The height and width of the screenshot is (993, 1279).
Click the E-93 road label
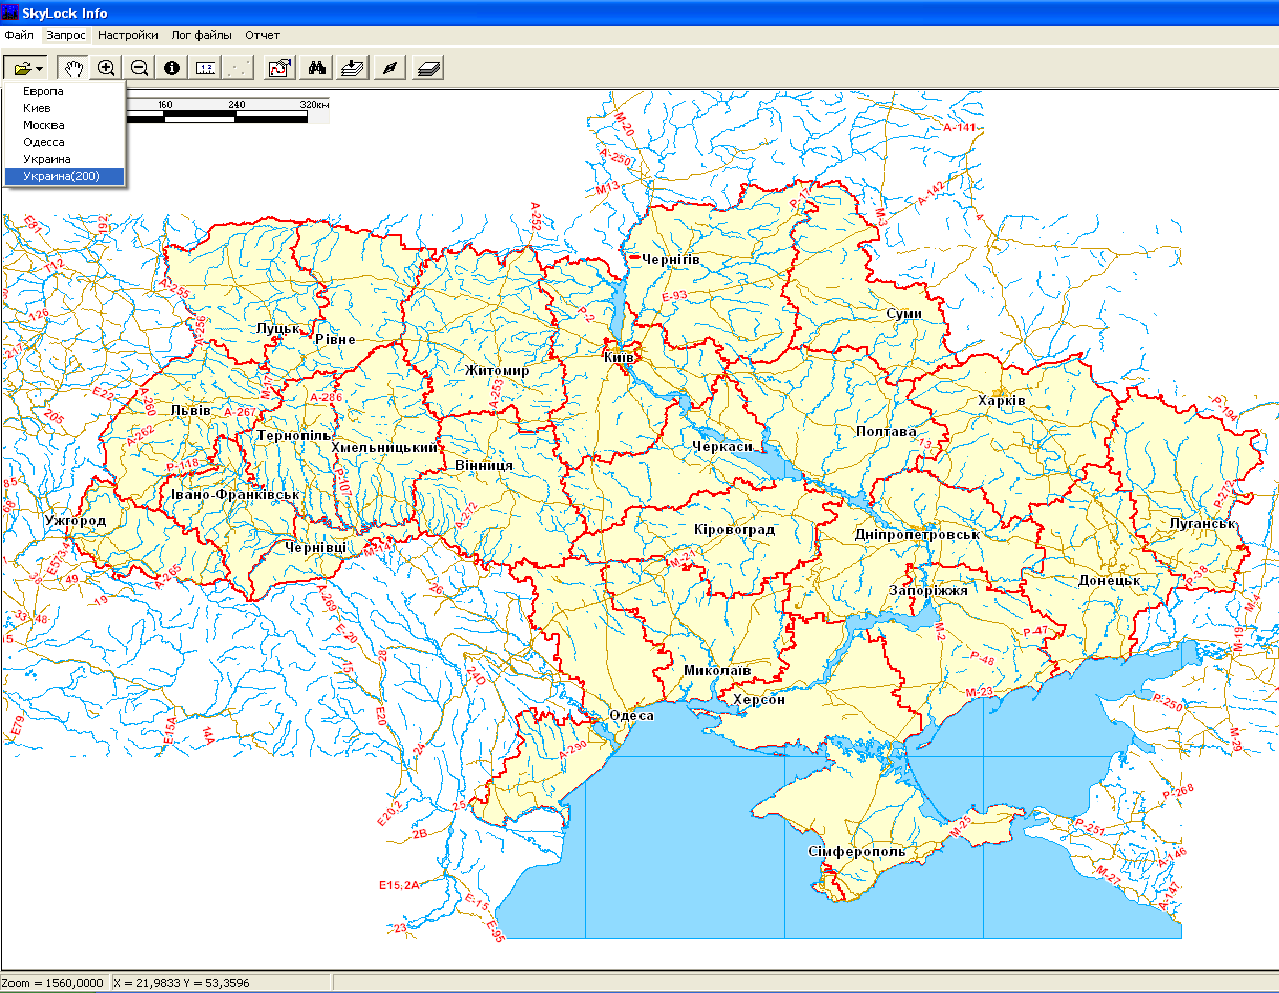(675, 296)
